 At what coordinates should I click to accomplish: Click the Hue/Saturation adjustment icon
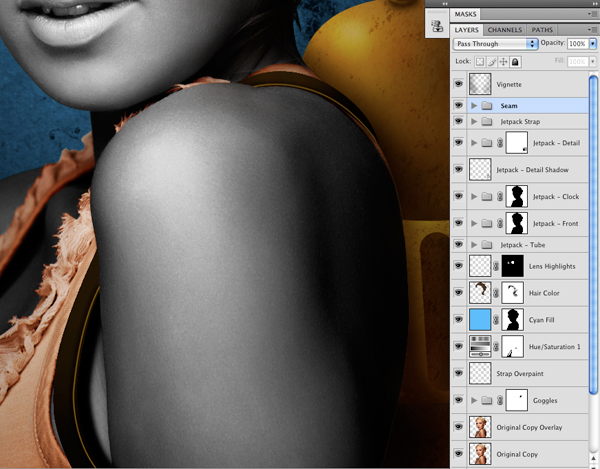pos(480,346)
